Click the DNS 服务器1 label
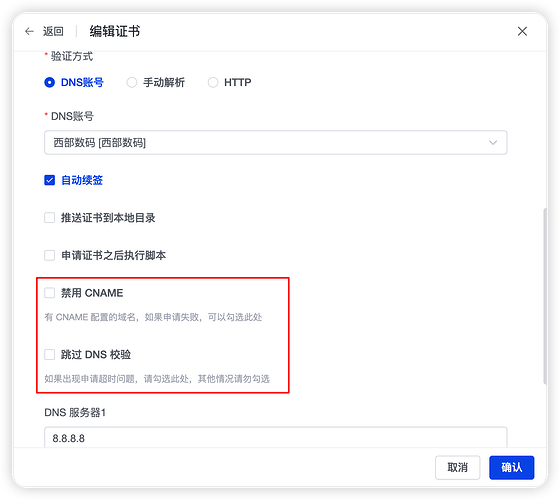 [75, 412]
